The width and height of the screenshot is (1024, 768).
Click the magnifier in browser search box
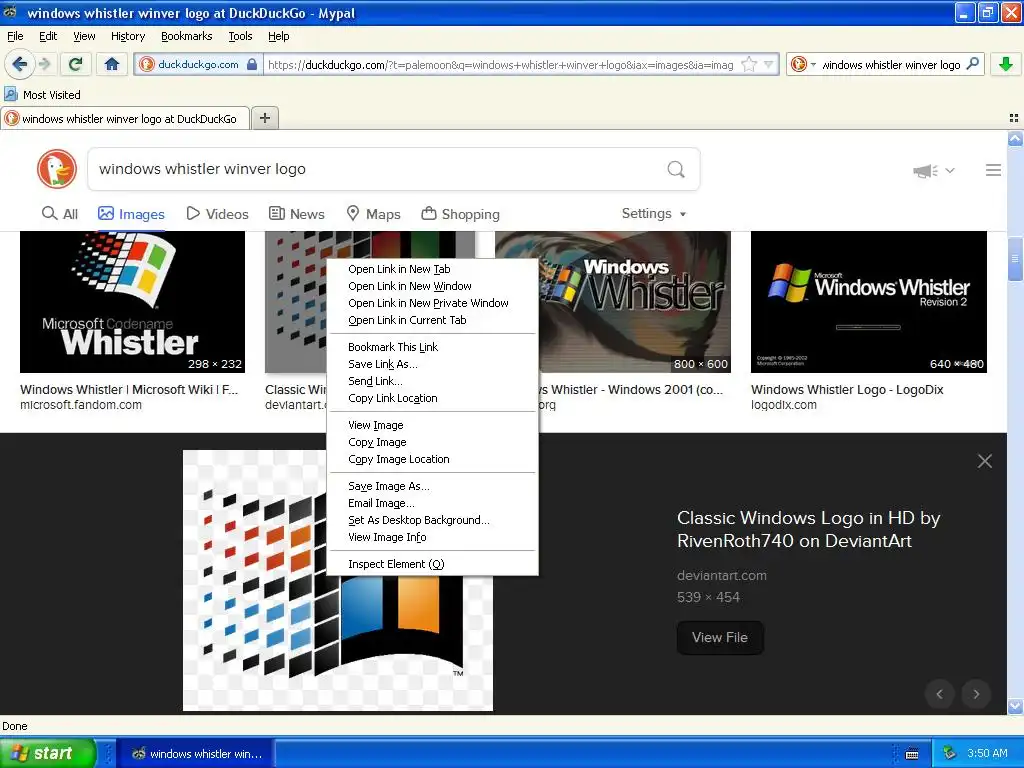972,64
